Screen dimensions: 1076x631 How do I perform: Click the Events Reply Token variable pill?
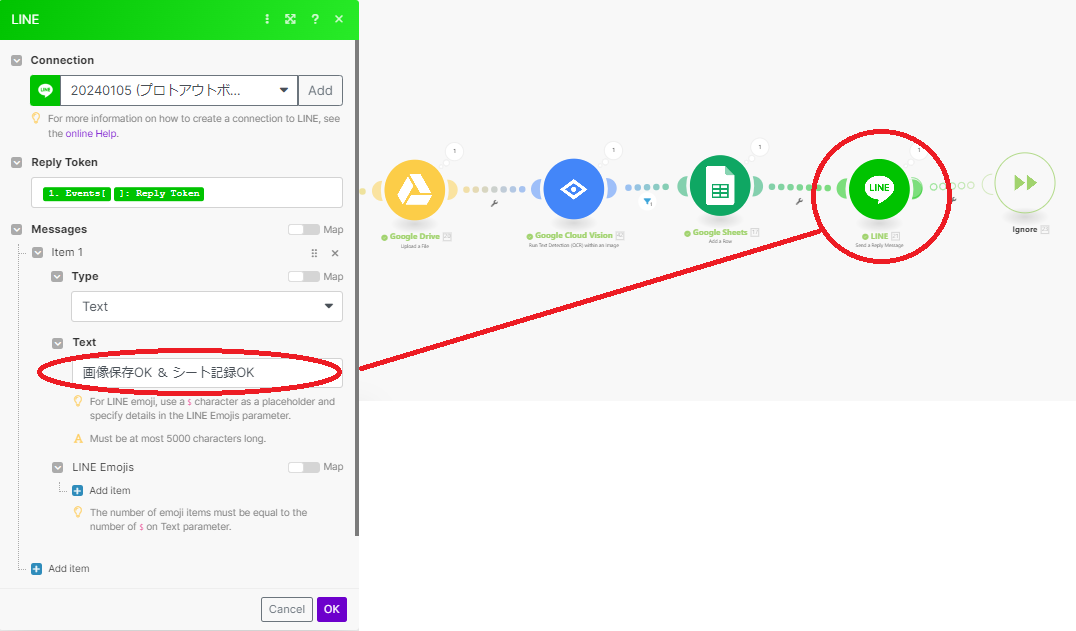click(x=124, y=193)
